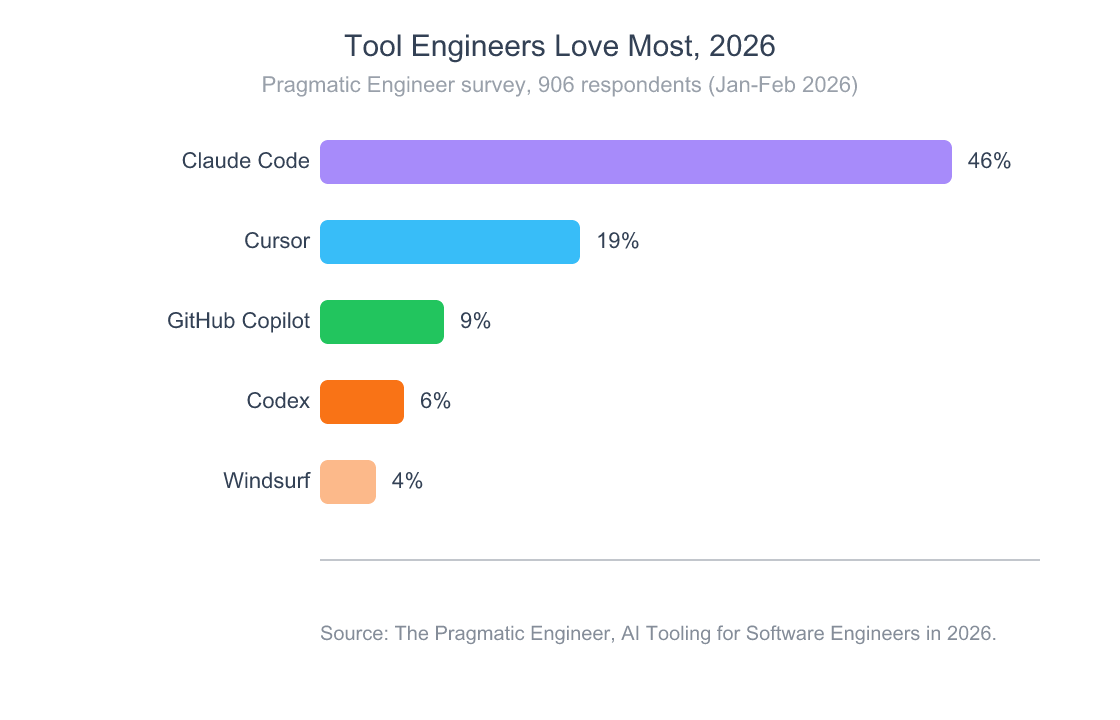This screenshot has height=720, width=1120.
Task: Select the 'Codex' category label
Action: 278,401
